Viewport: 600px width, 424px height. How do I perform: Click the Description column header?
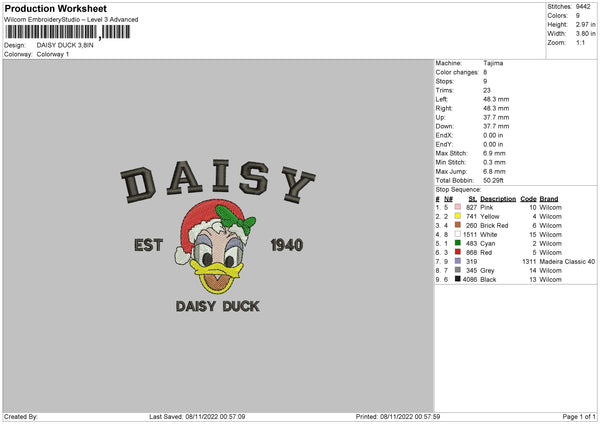click(x=498, y=199)
